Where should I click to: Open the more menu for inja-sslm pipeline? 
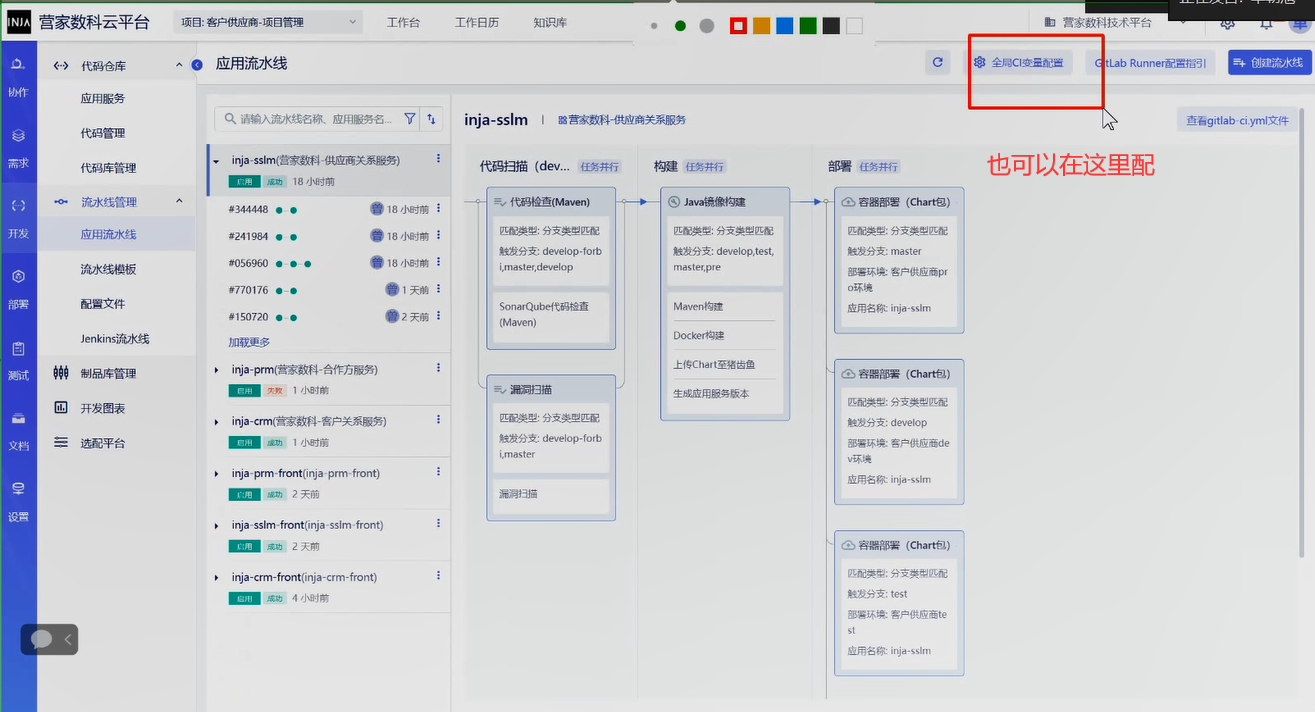click(x=438, y=159)
